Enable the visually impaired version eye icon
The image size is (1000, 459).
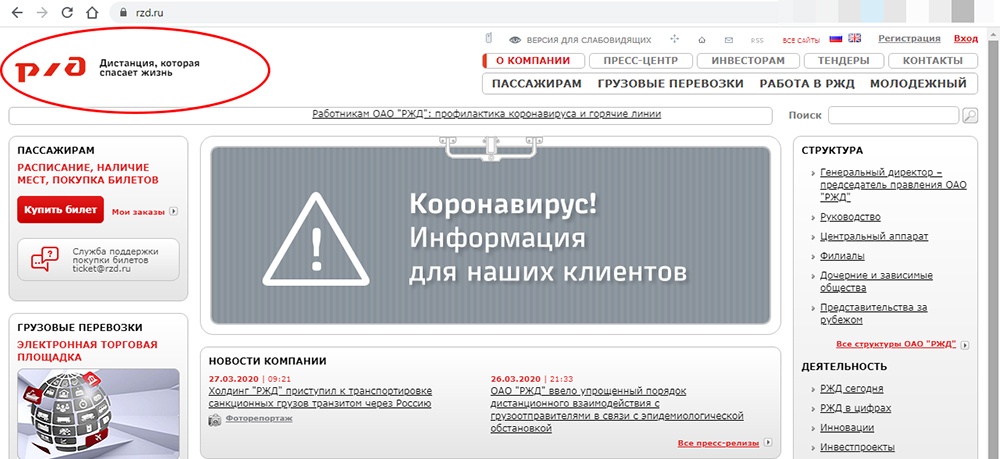tap(515, 40)
